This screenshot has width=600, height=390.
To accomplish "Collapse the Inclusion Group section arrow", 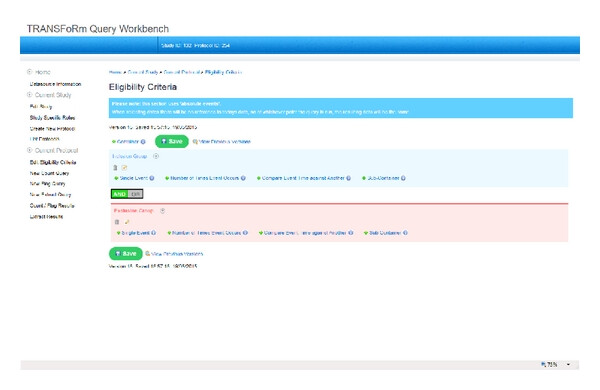I will click(156, 156).
